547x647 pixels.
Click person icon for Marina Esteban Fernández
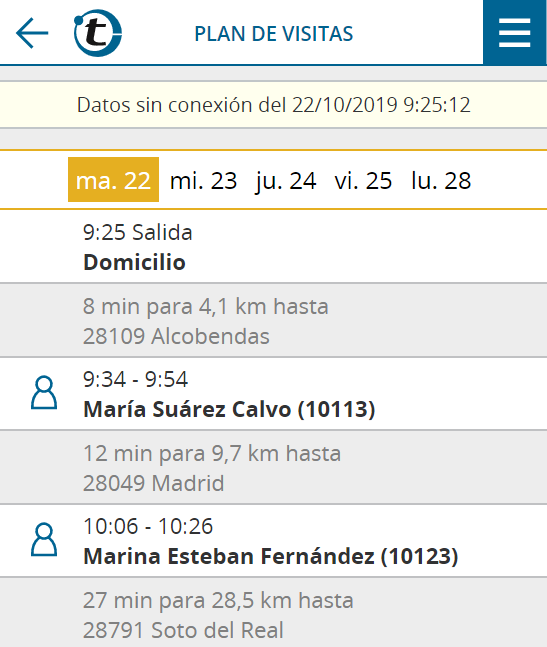pos(44,540)
